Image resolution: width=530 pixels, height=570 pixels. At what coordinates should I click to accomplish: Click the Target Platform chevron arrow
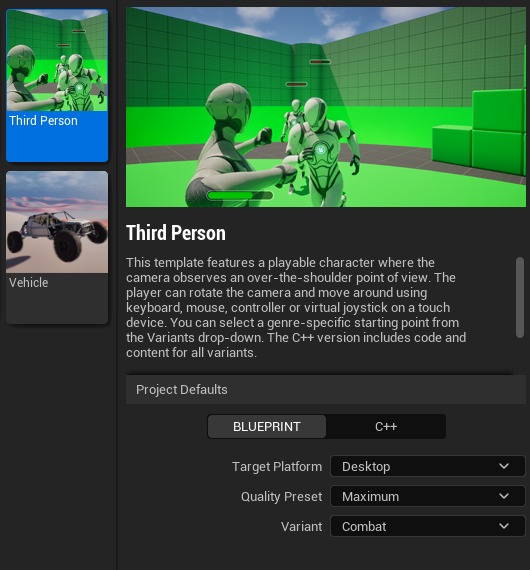[504, 466]
